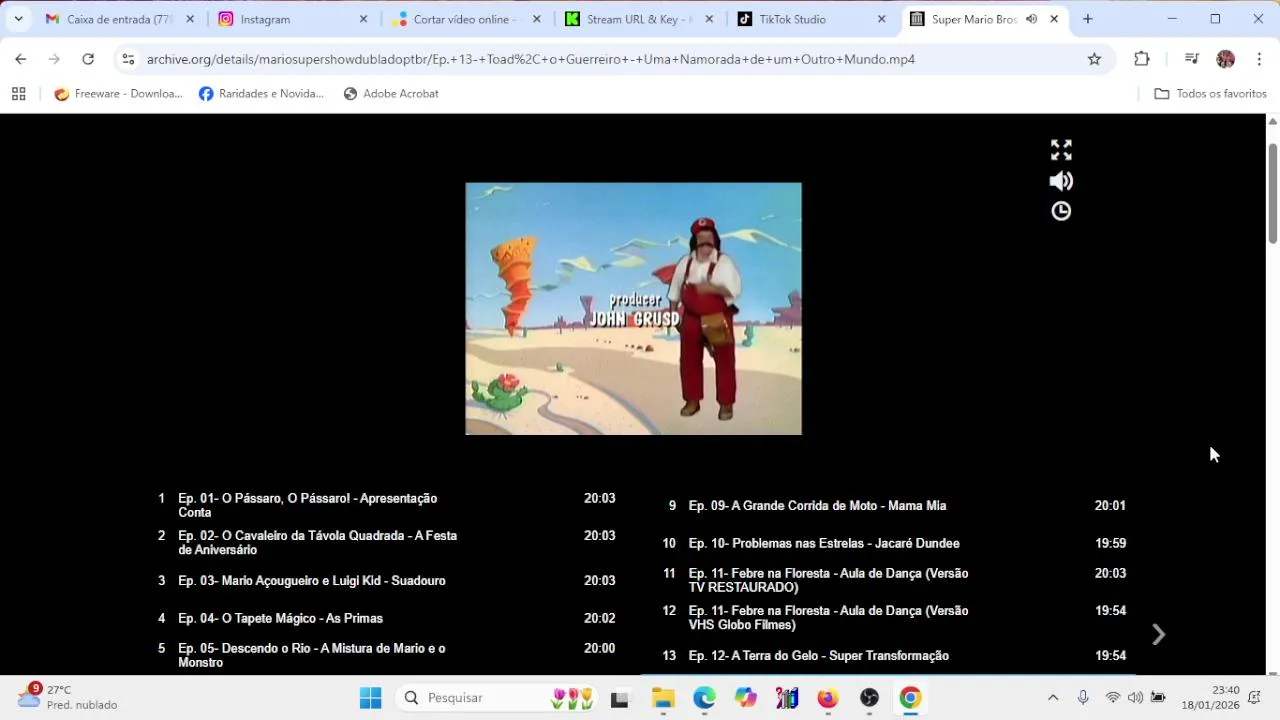Launch Microsoft Edge from the taskbar

[x=704, y=698]
